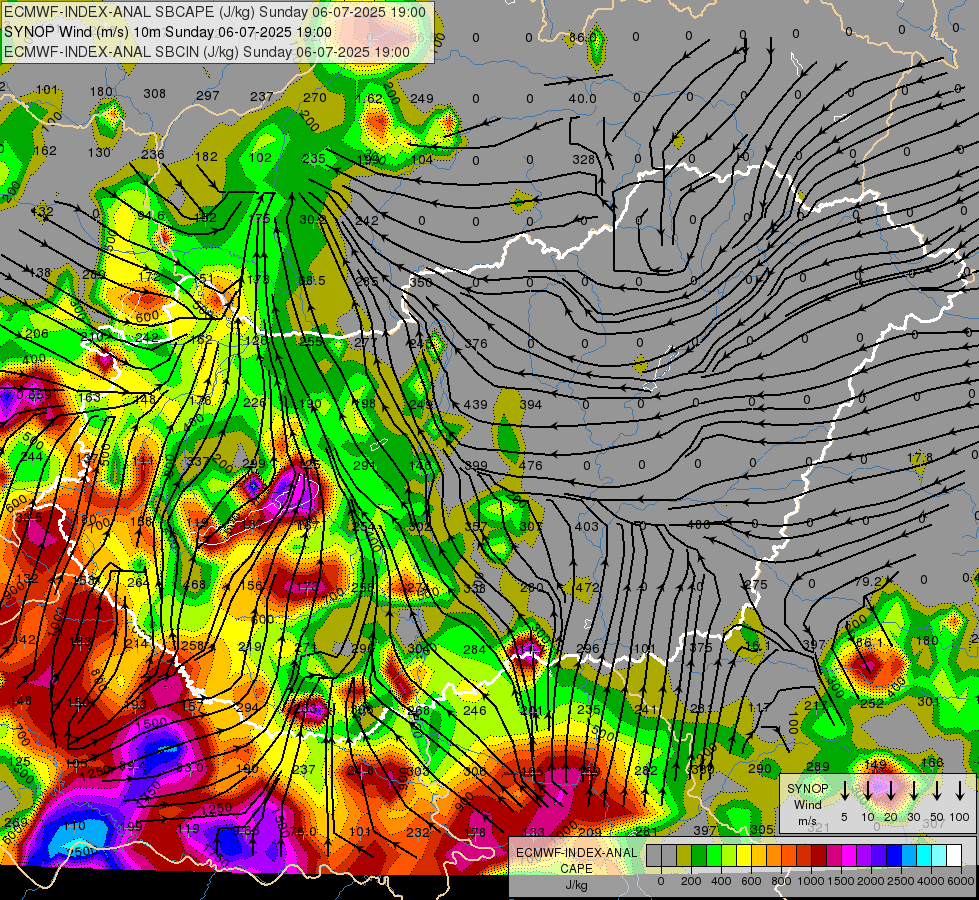This screenshot has height=900, width=979.
Task: Pick the white swatch in CAPE color bar
Action: pyautogui.click(x=954, y=855)
